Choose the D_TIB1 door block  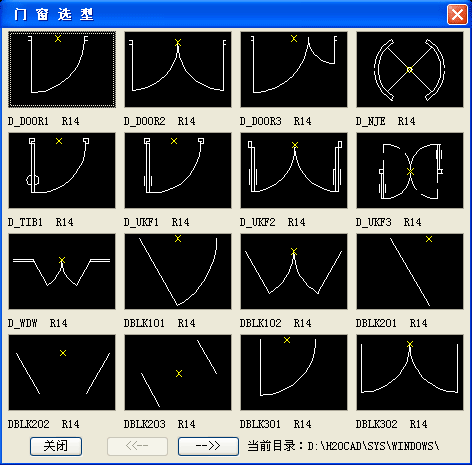62,170
